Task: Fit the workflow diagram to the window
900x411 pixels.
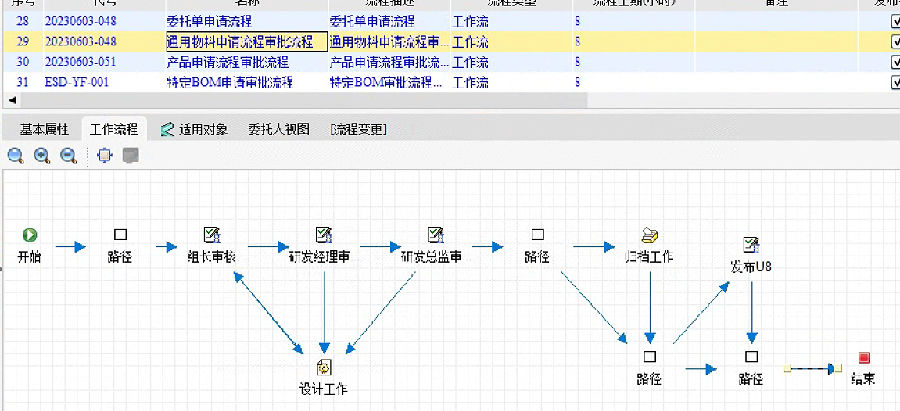Action: pyautogui.click(x=105, y=156)
